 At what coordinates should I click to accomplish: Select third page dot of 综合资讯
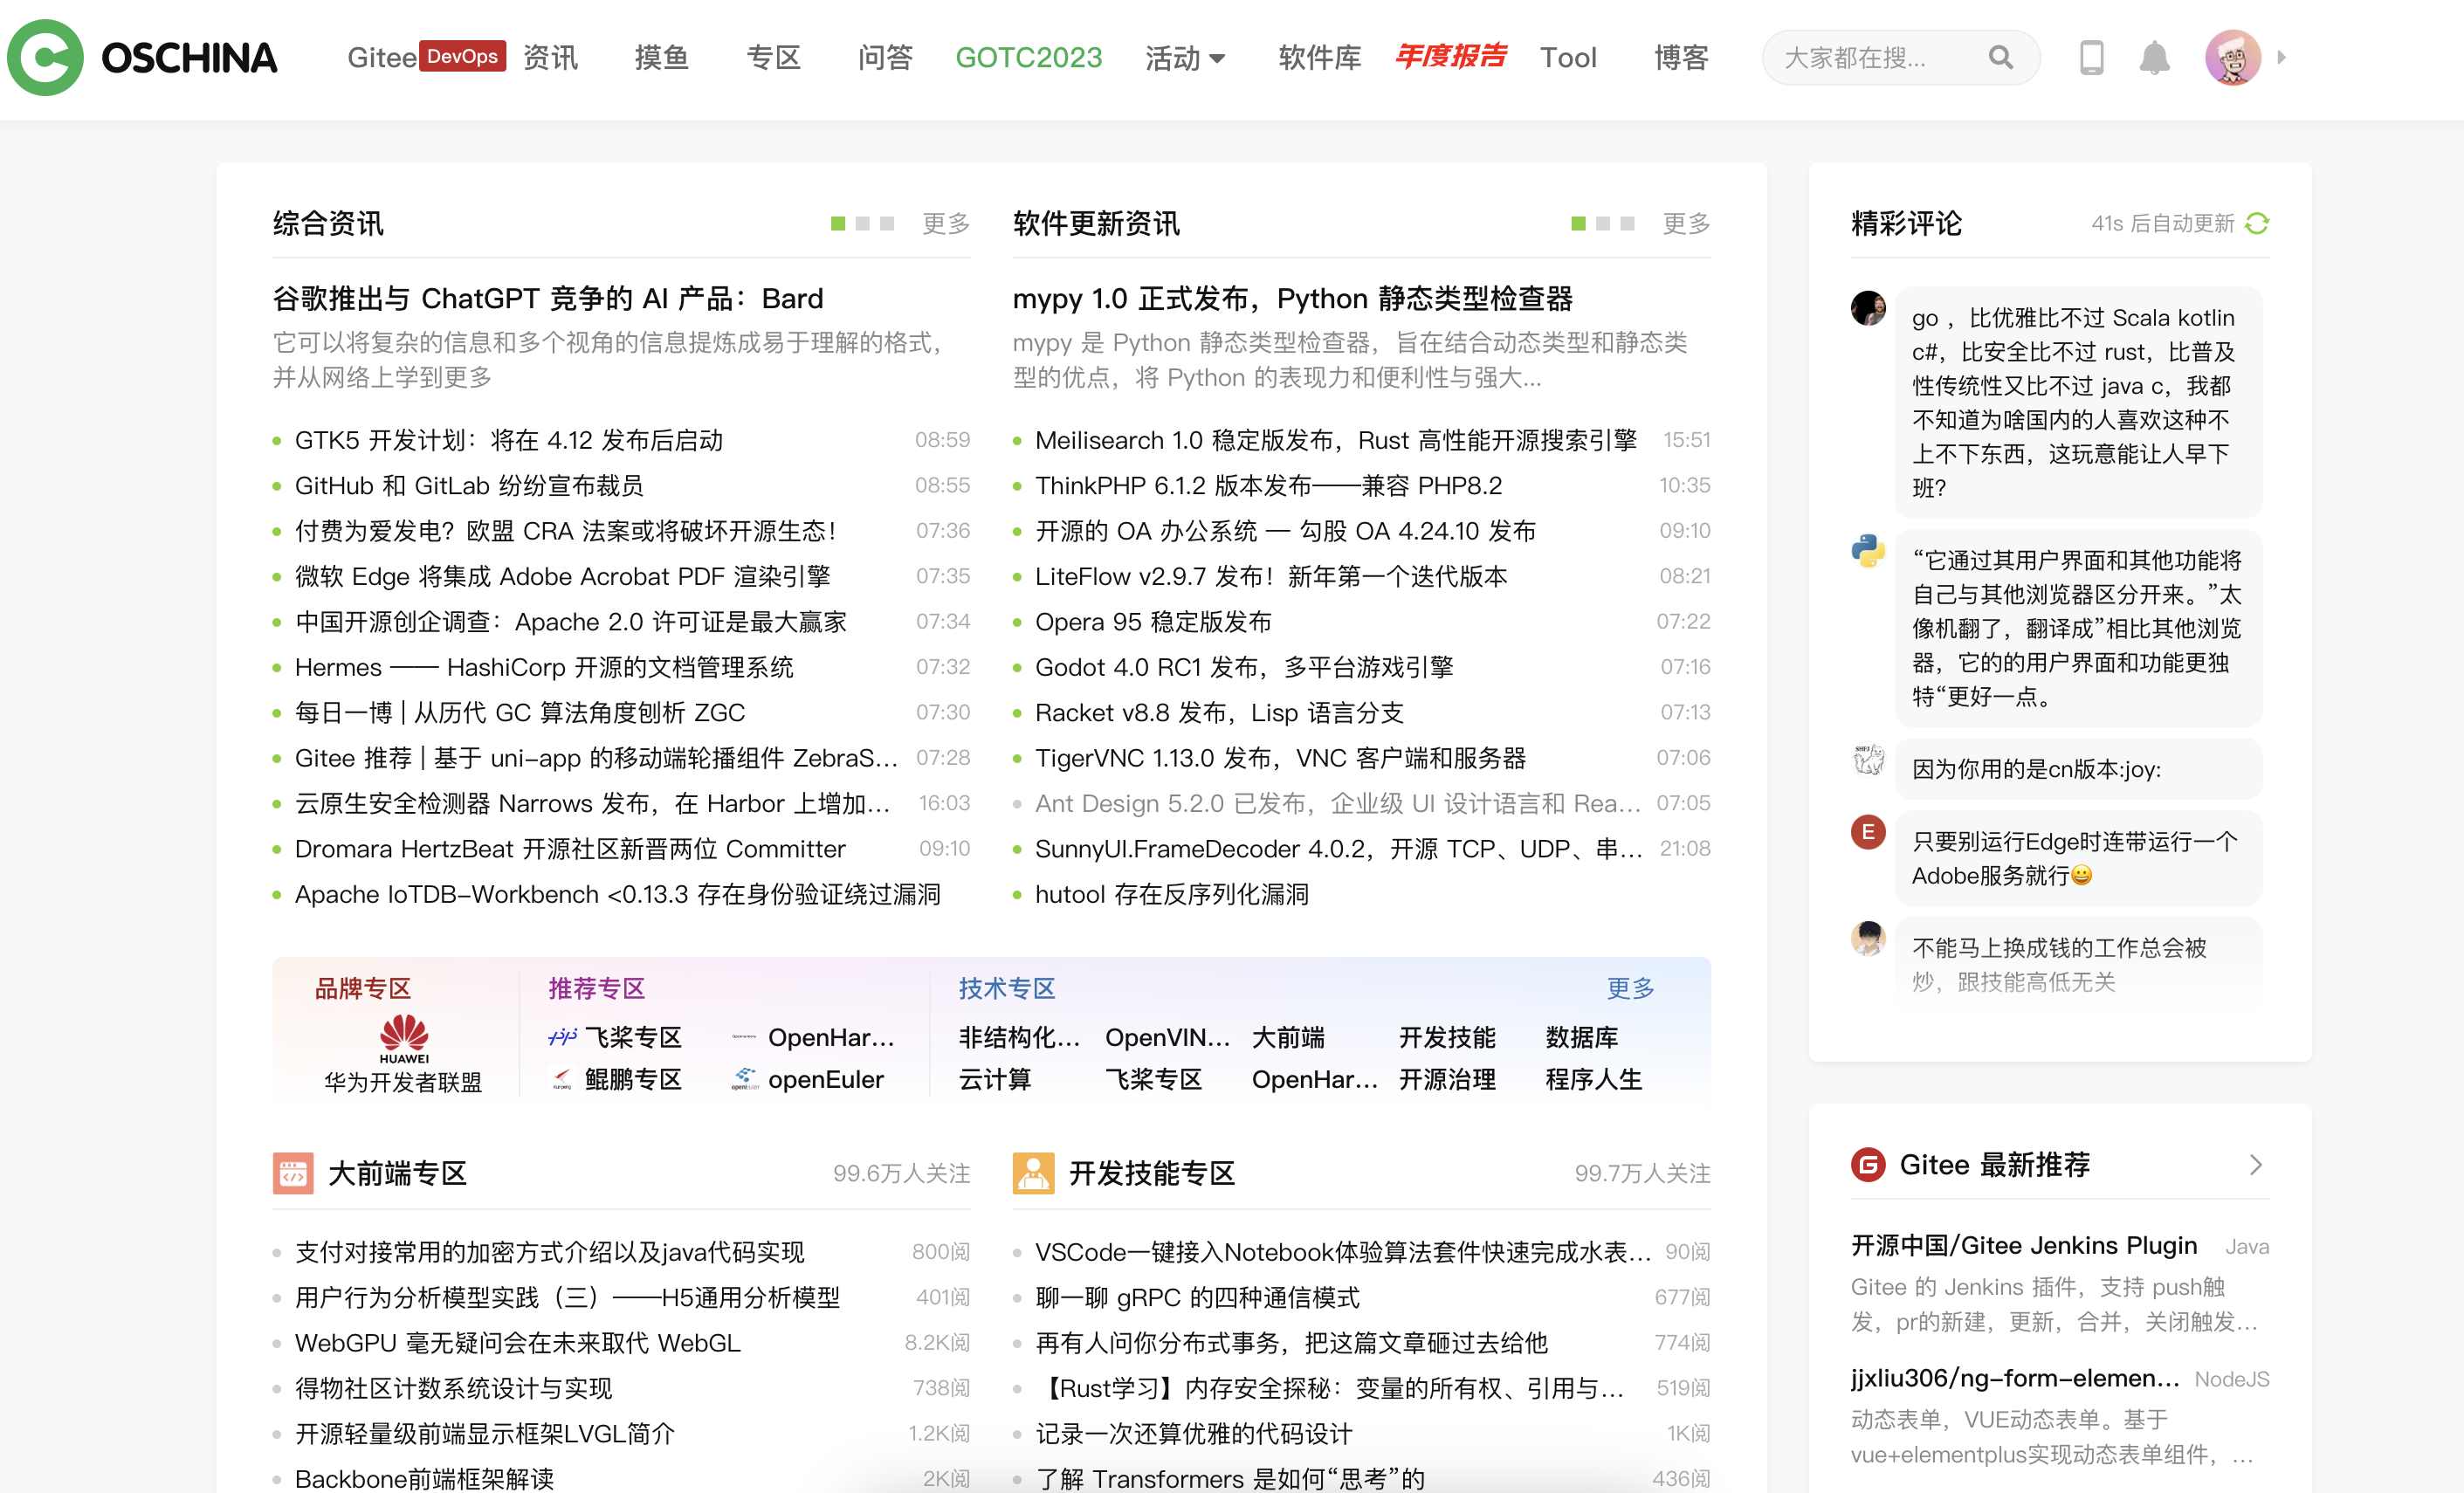(x=886, y=223)
